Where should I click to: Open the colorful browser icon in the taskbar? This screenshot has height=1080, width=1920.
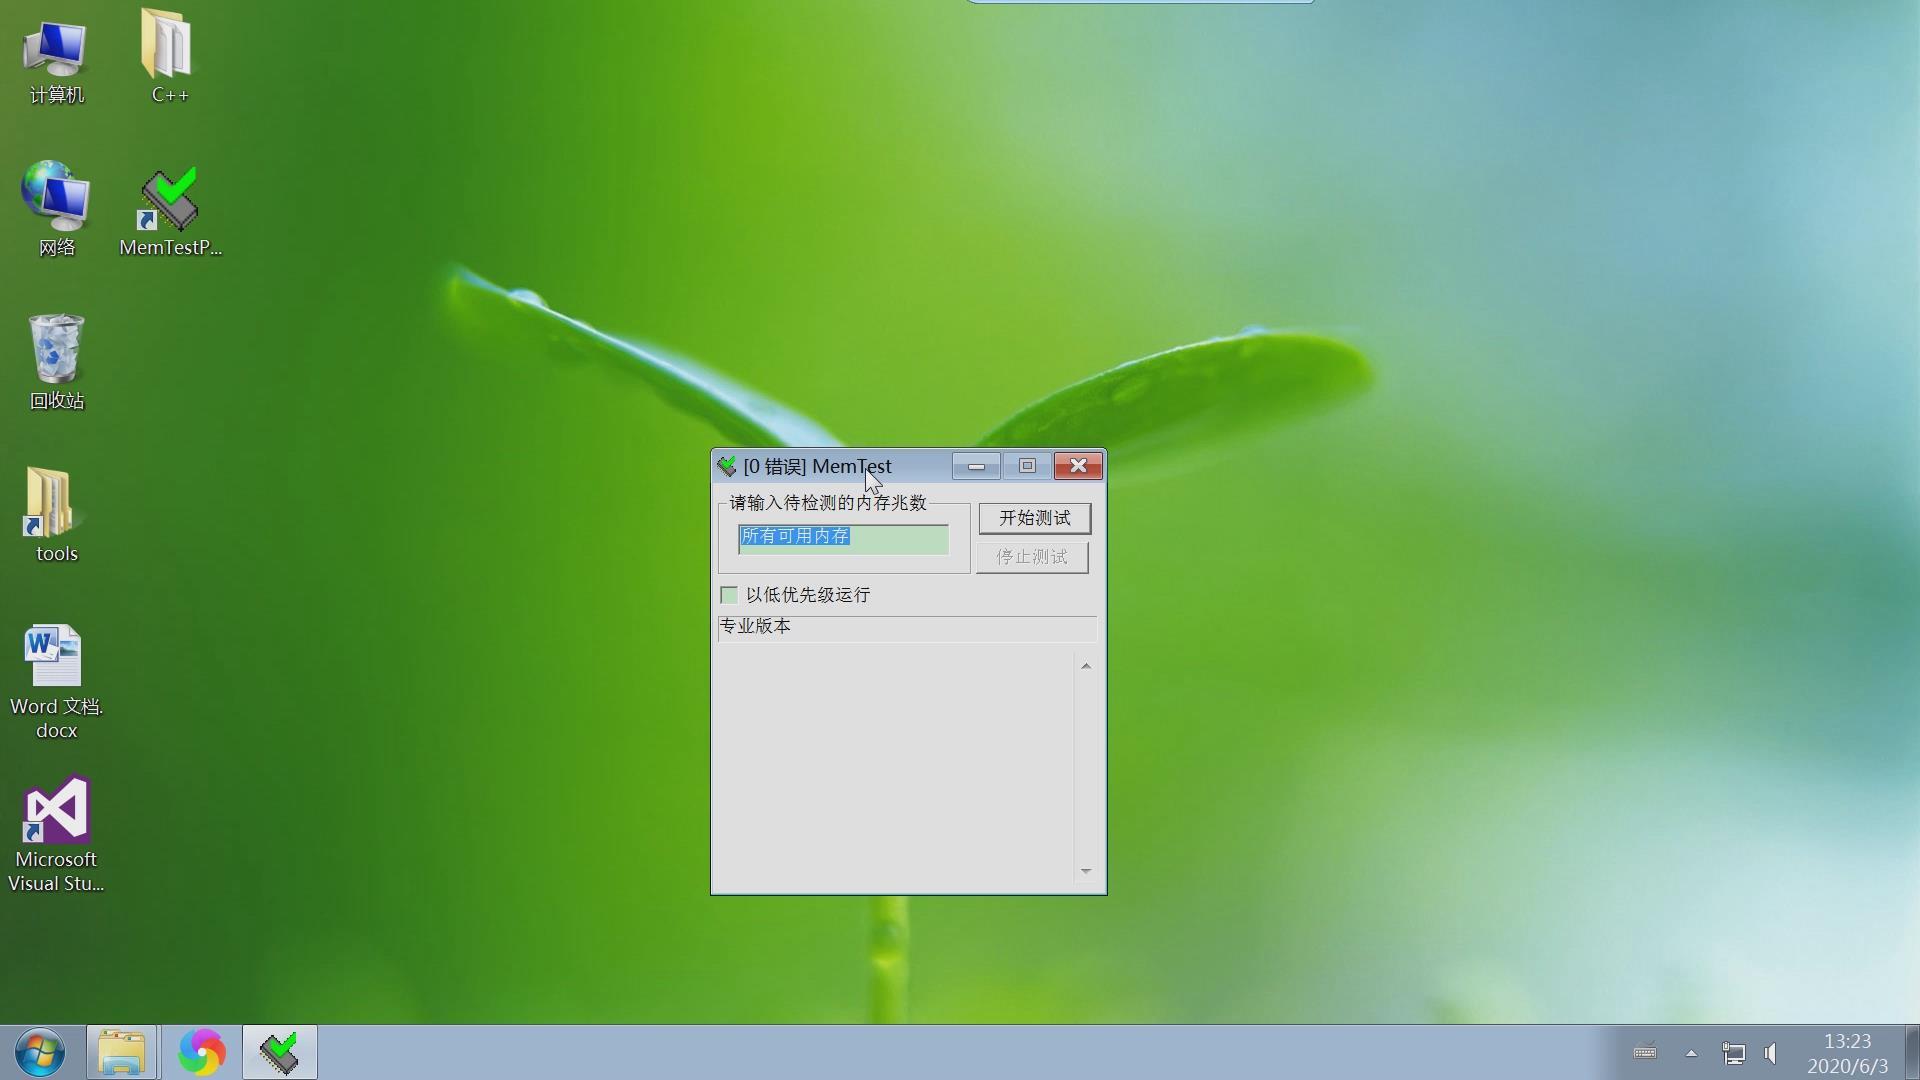click(201, 1053)
